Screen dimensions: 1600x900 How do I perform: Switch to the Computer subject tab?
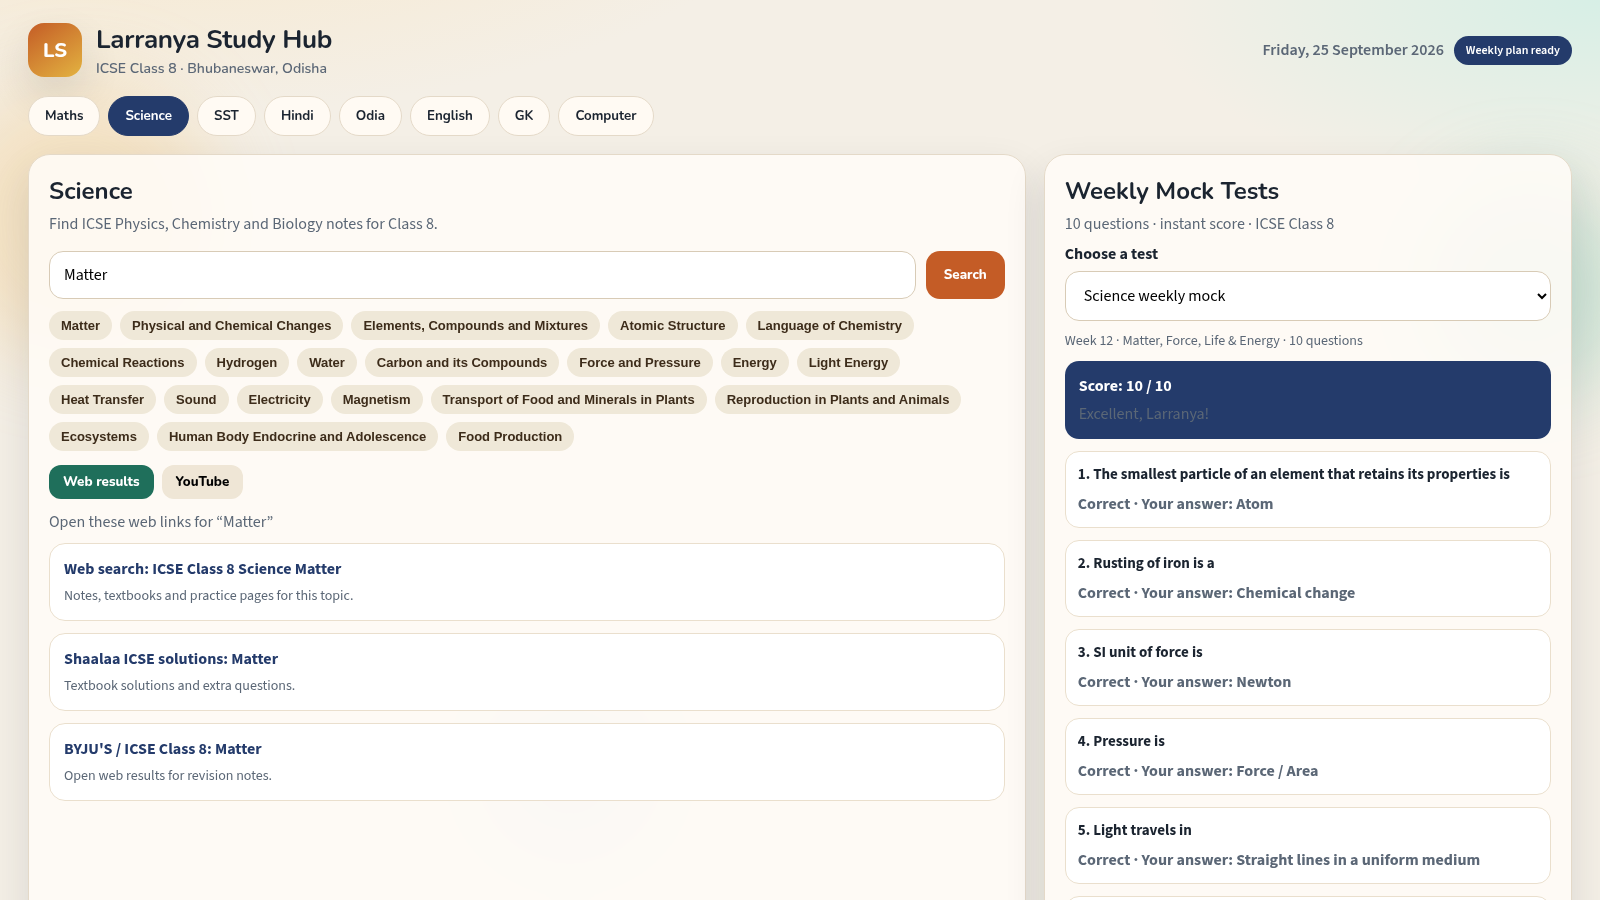coord(606,116)
